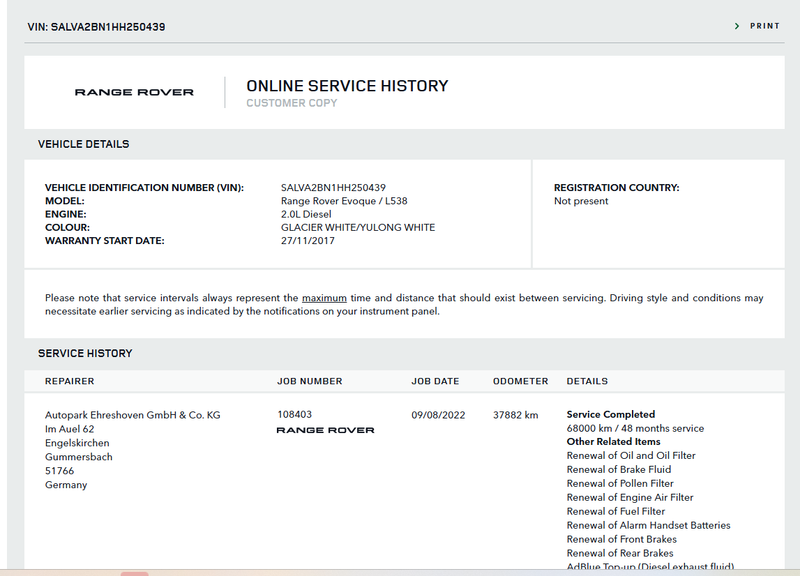
Task: Click engine value 2.0L Diesel
Action: point(306,214)
